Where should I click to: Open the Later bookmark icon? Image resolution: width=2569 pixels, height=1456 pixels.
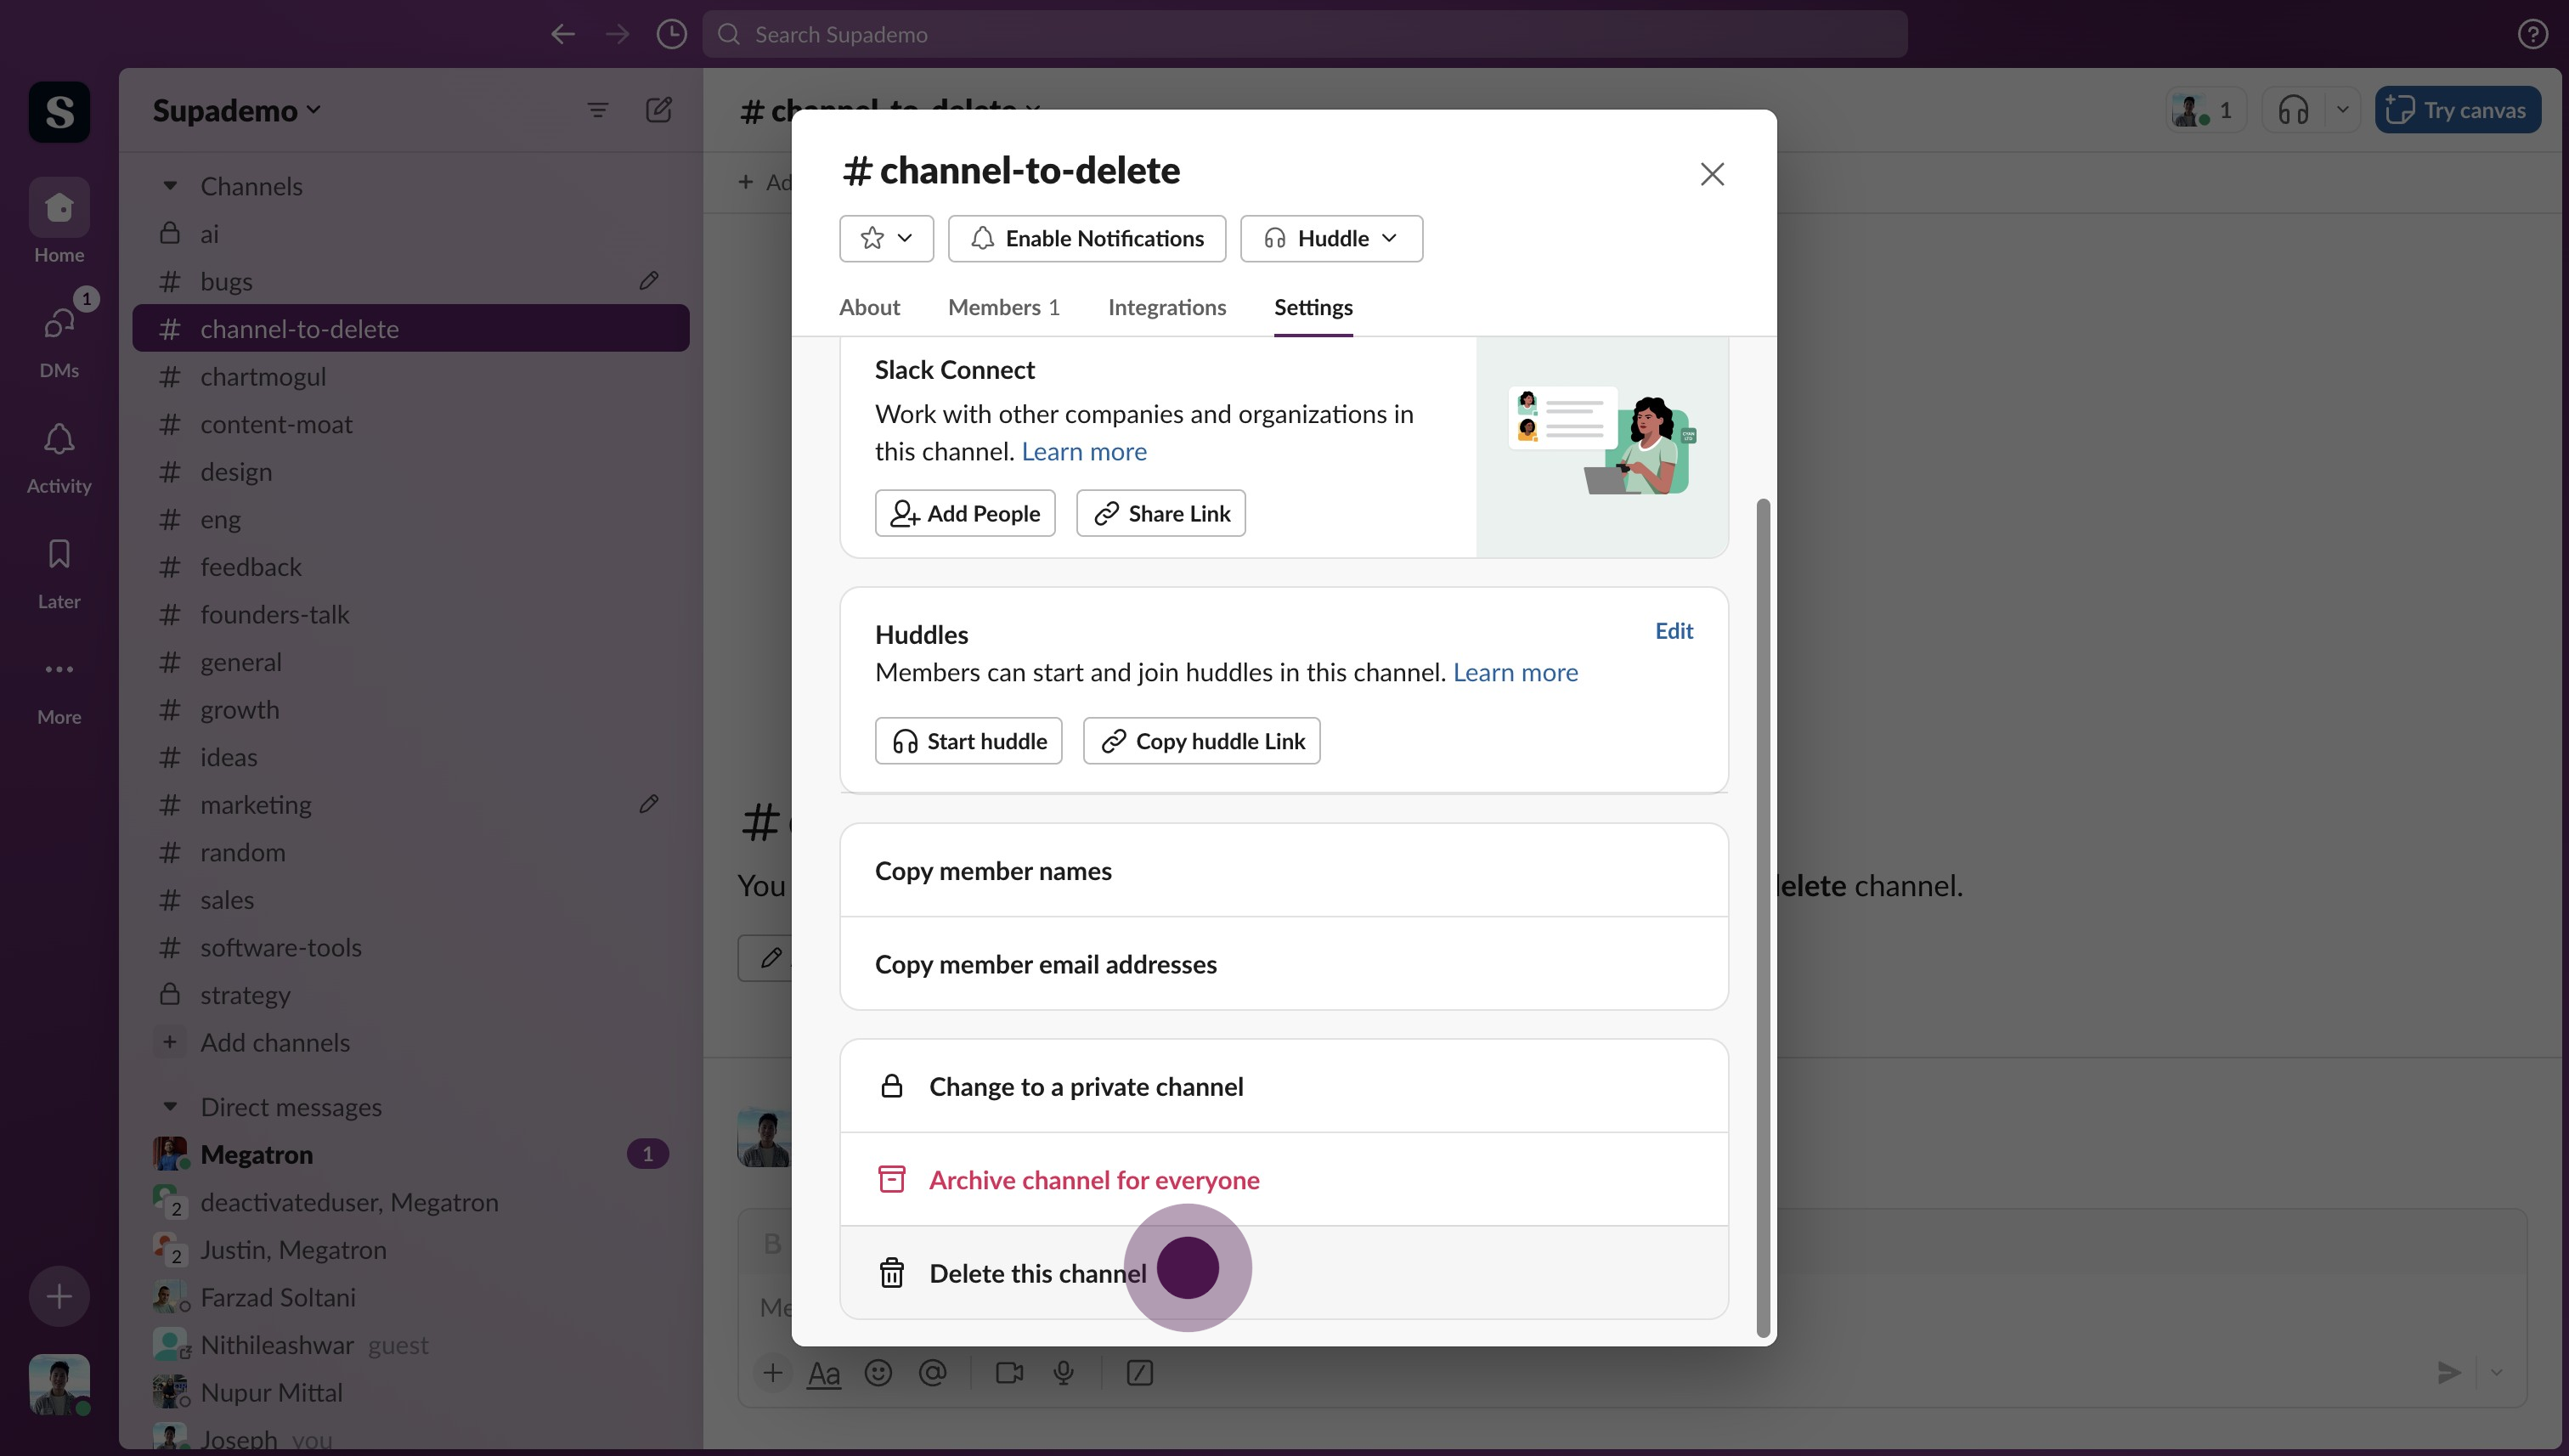[59, 554]
